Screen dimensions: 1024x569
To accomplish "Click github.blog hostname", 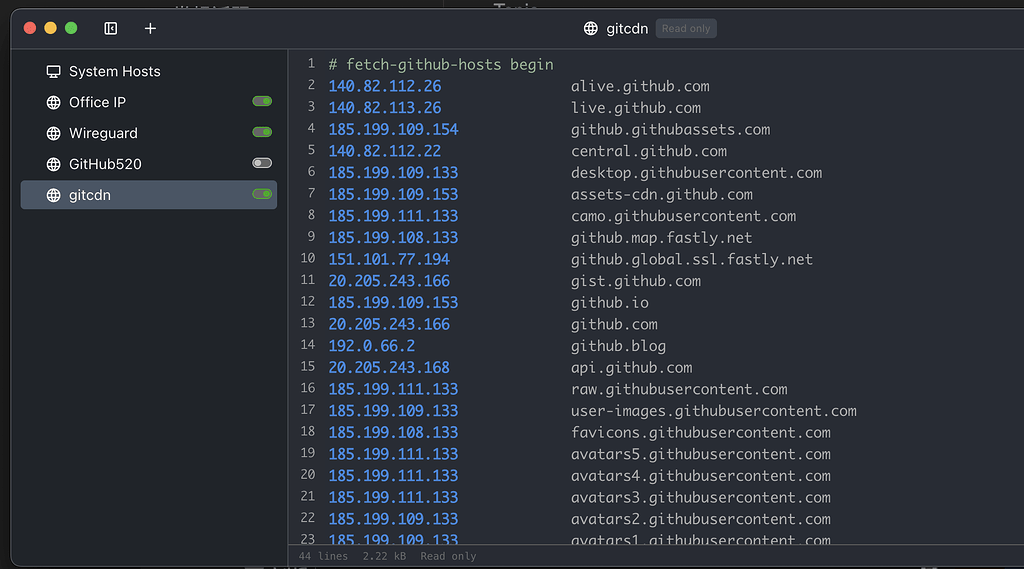I will coord(618,346).
